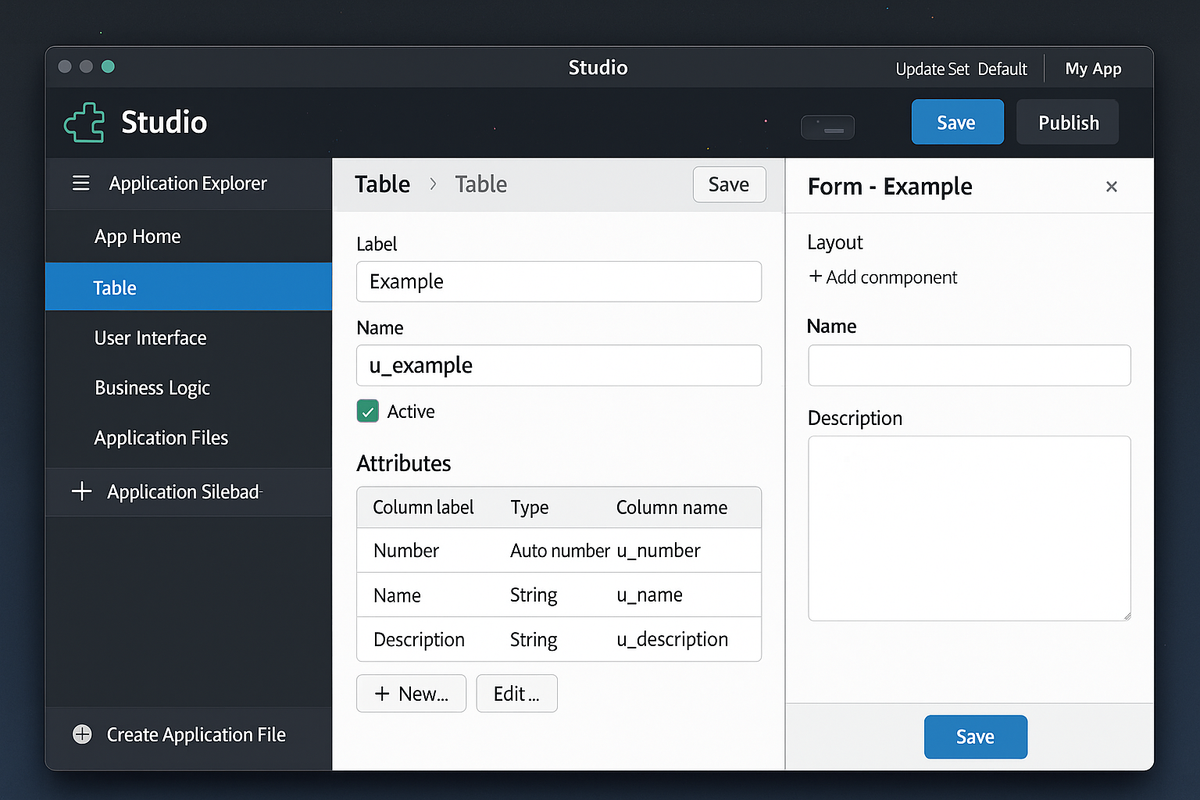
Task: Go to Business Logic section
Action: [152, 388]
